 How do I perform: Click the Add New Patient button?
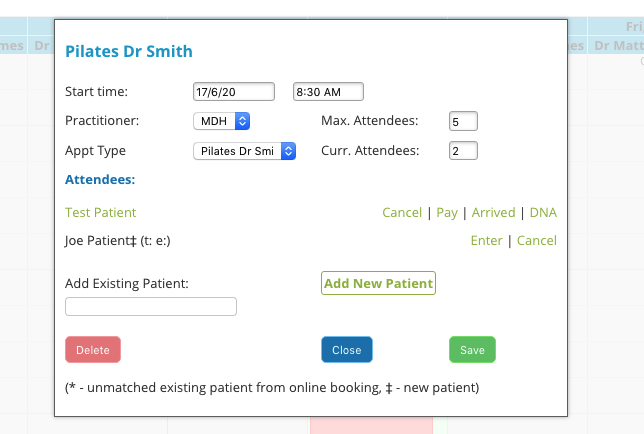pos(378,283)
